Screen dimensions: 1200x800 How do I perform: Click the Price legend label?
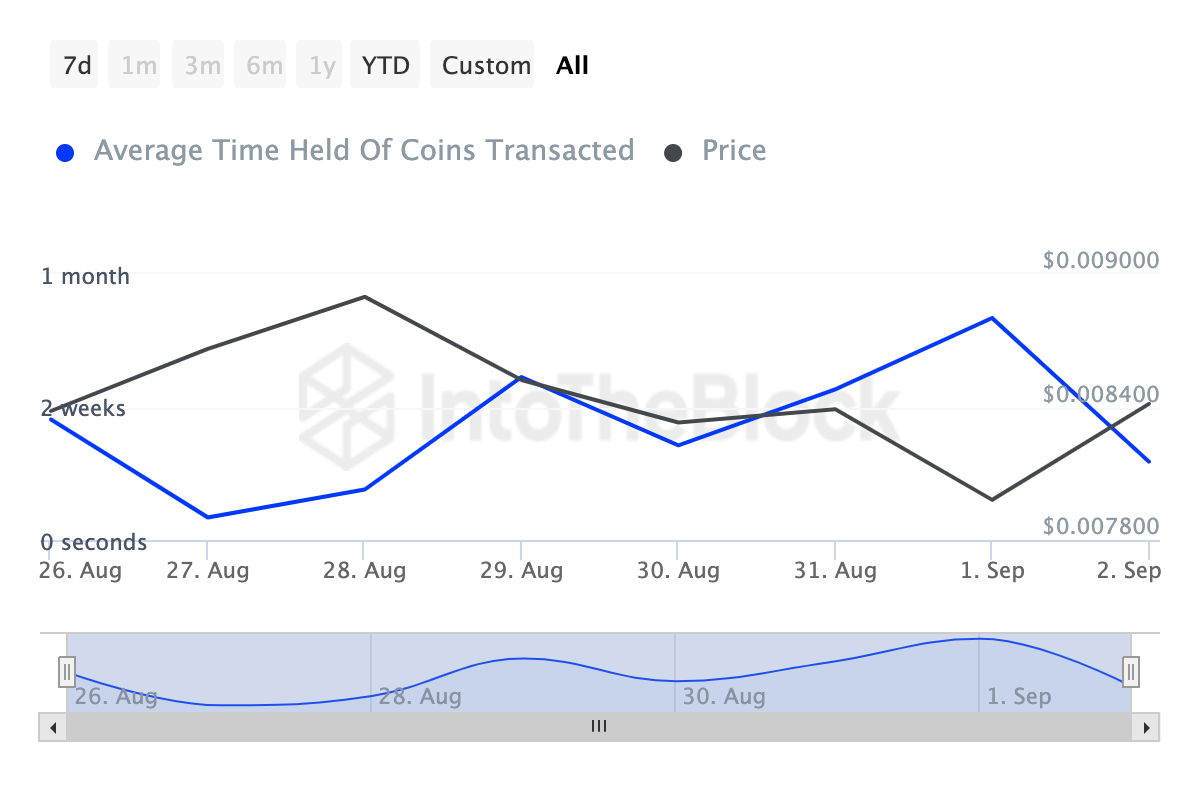[734, 151]
